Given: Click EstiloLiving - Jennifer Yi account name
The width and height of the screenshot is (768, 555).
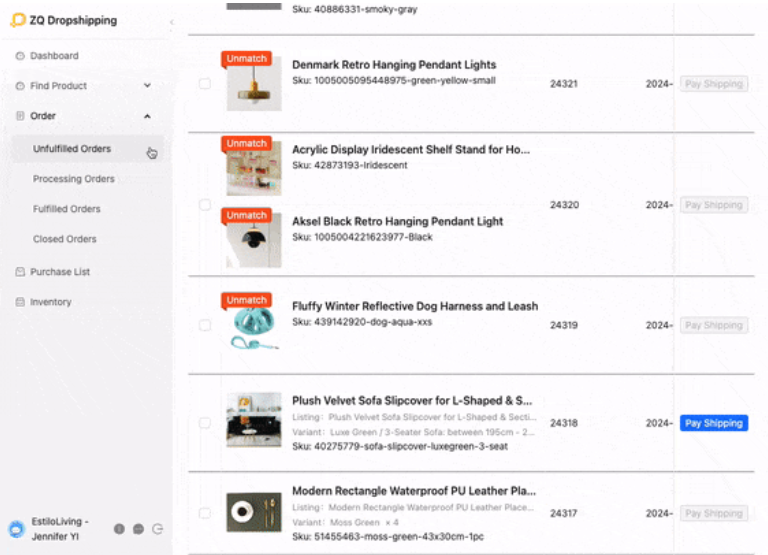Looking at the screenshot, I should (x=60, y=529).
